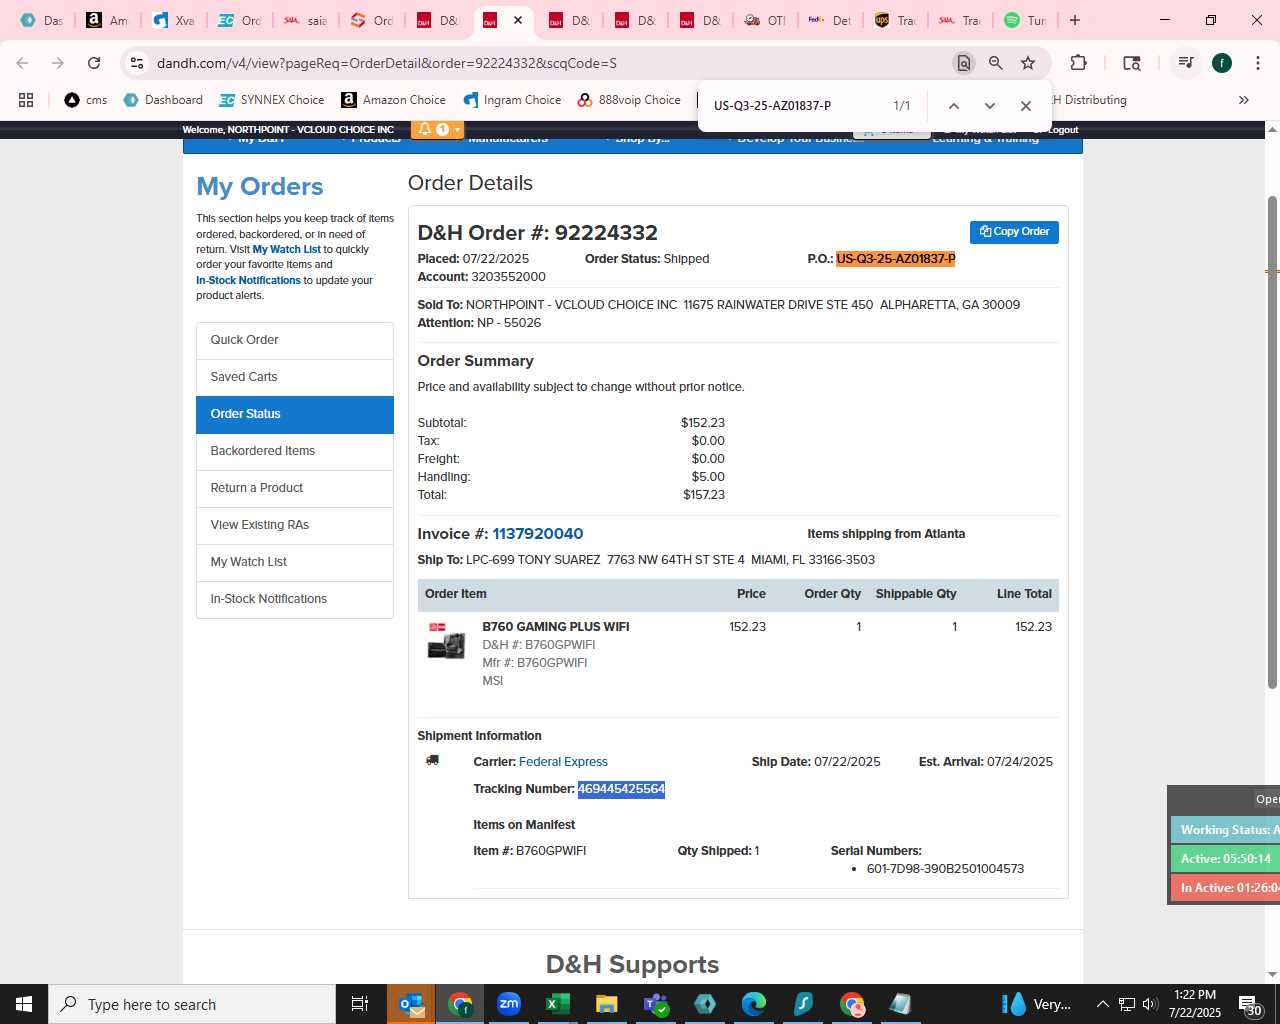Screen dimensions: 1280x1024
Task: Bookmark this page with the star icon
Action: click(x=1028, y=63)
